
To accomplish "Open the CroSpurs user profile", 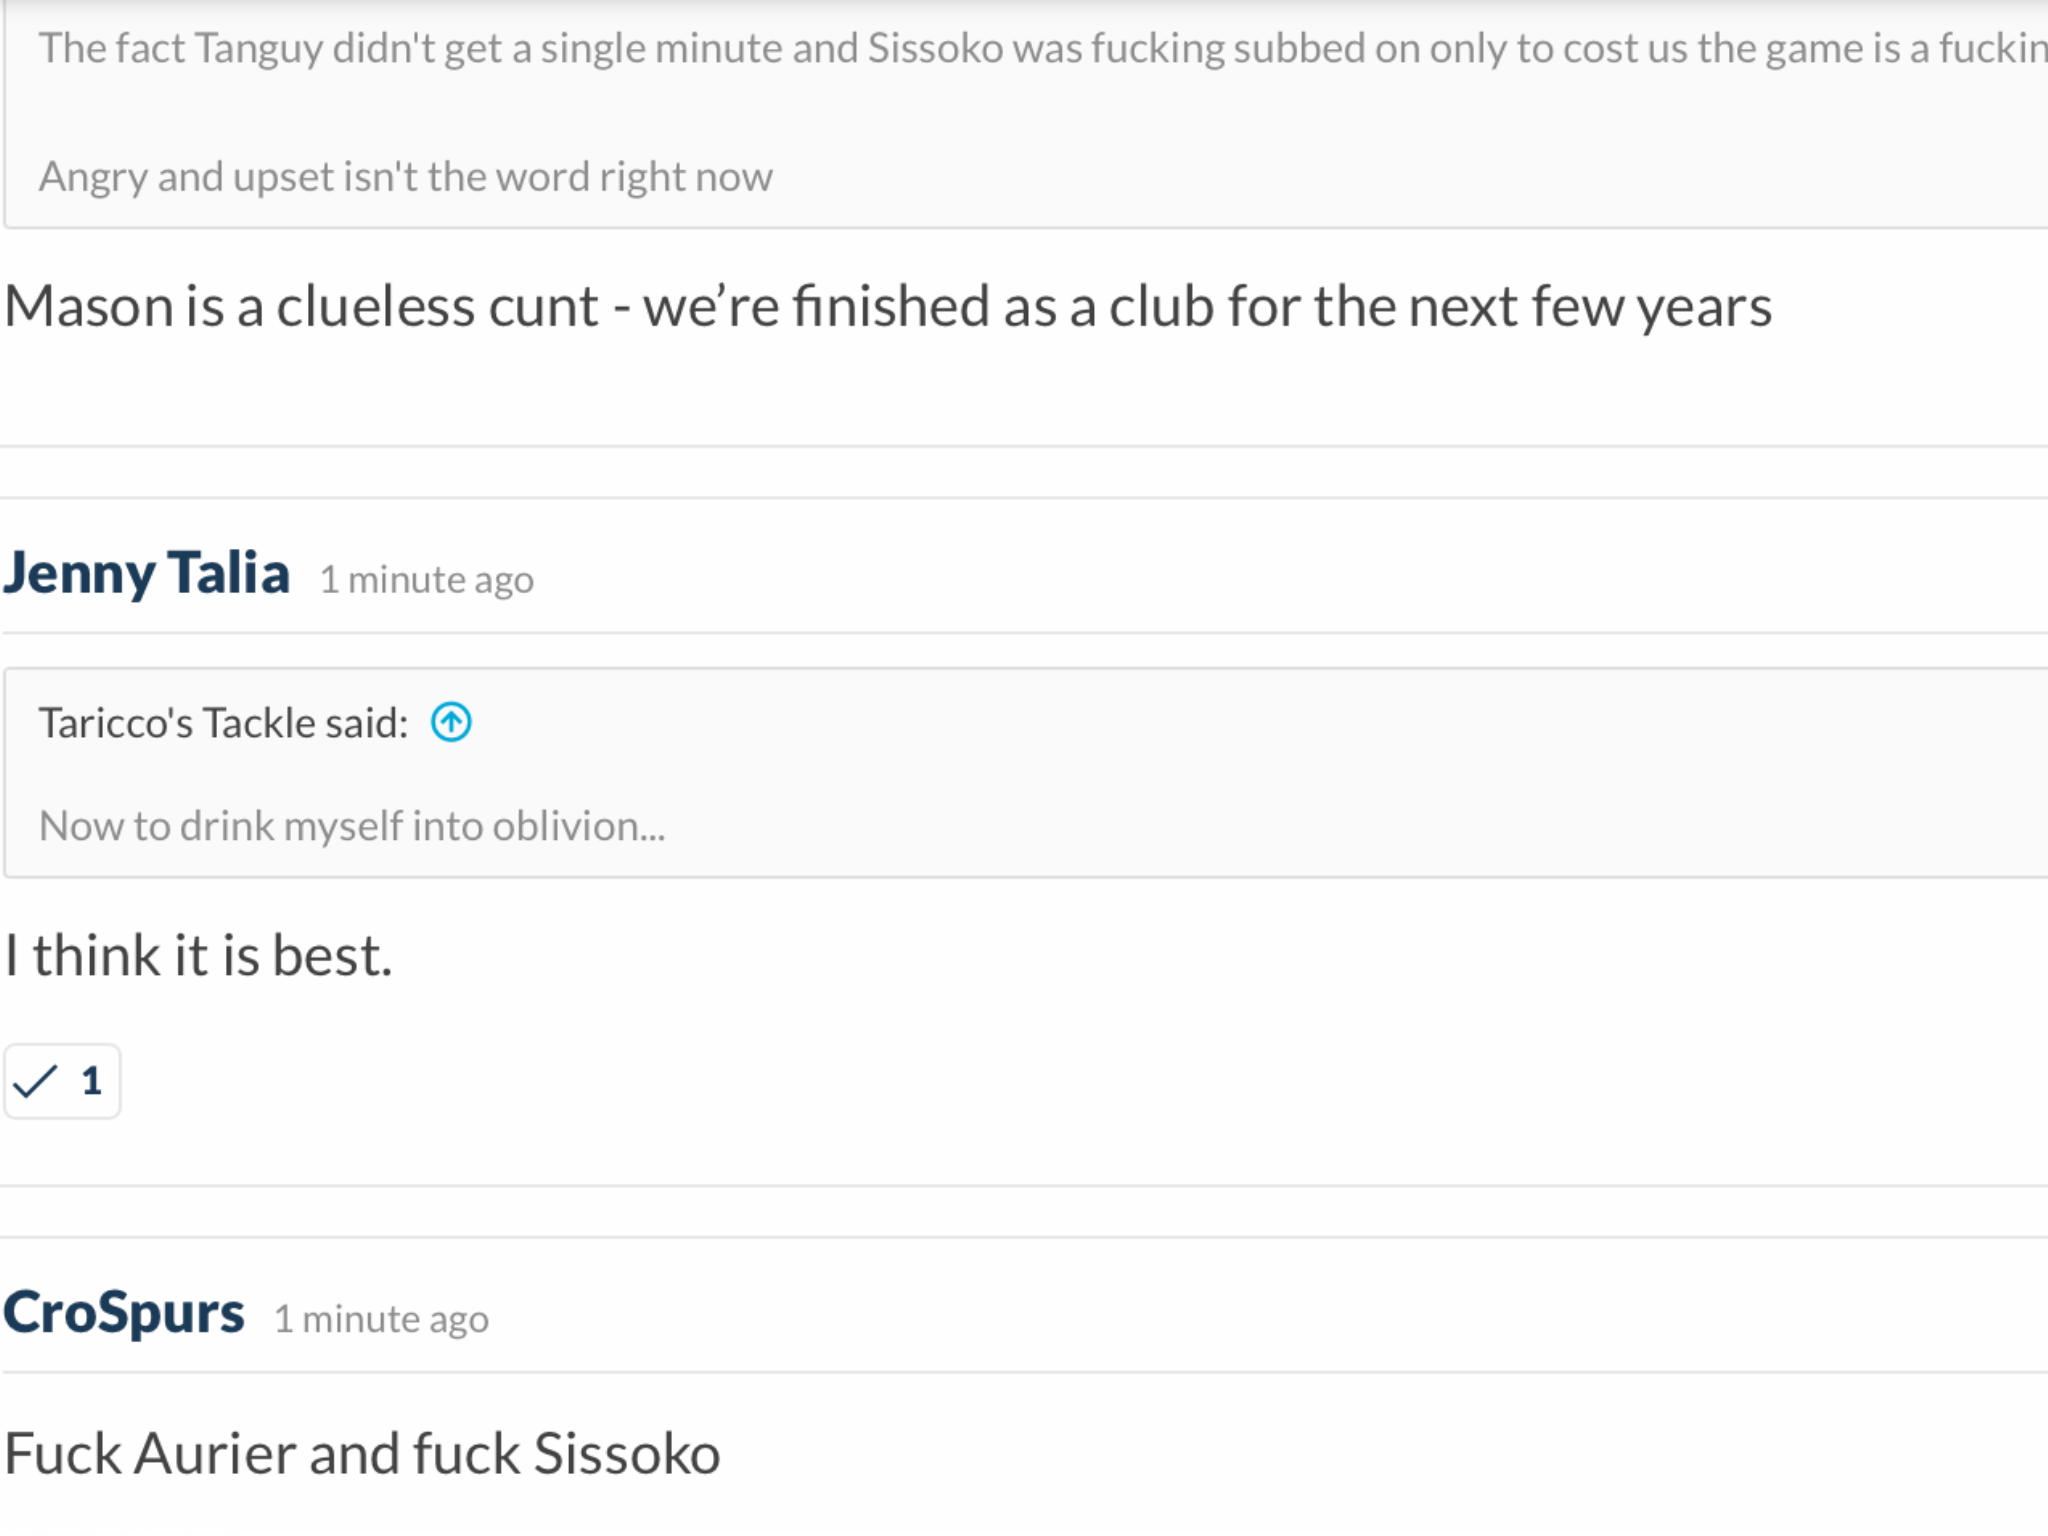I will coord(123,1312).
